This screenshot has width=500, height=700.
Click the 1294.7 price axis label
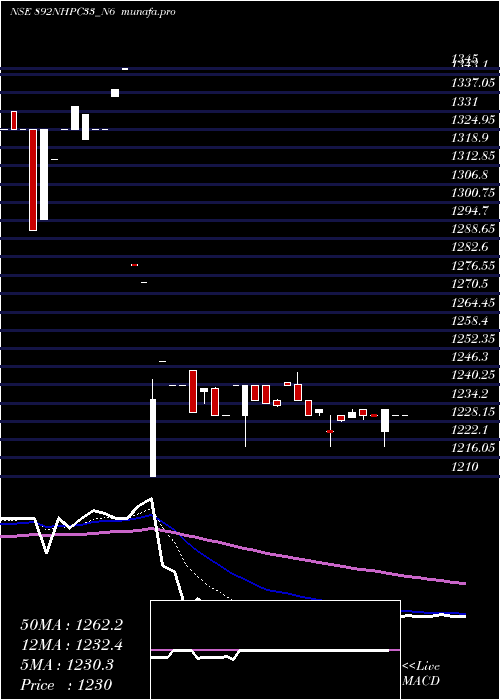click(x=469, y=210)
